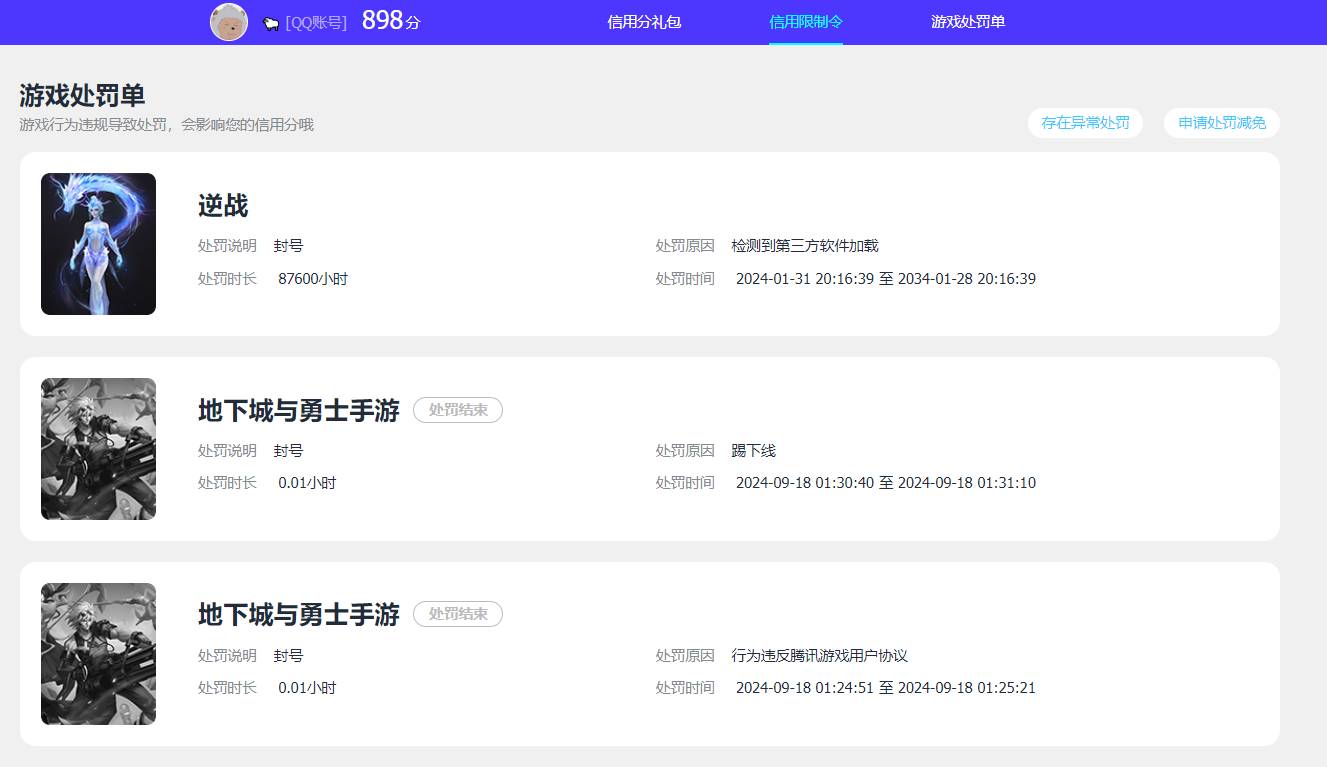Click the user avatar in header
Screen dimensions: 1327x767
[229, 22]
